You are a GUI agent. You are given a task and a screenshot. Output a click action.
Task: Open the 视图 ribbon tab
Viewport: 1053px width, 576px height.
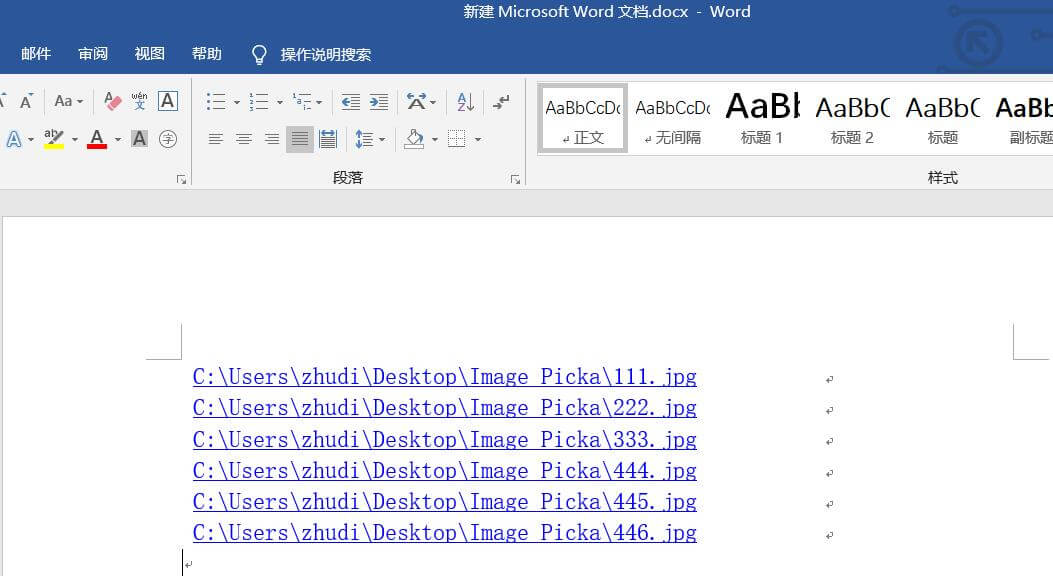coord(150,54)
